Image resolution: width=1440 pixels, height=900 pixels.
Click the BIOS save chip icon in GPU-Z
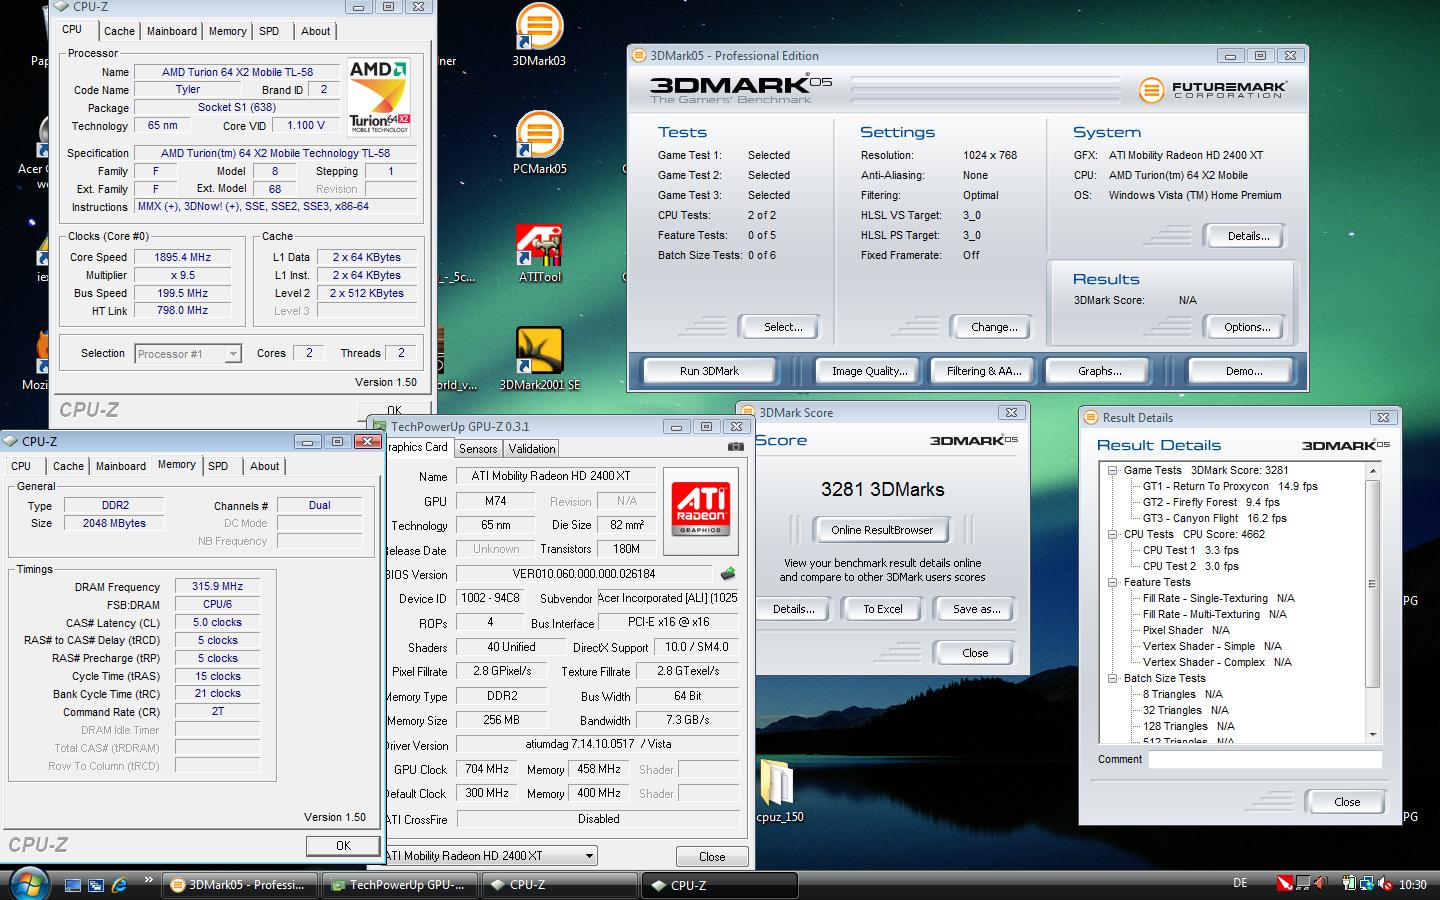coord(728,574)
